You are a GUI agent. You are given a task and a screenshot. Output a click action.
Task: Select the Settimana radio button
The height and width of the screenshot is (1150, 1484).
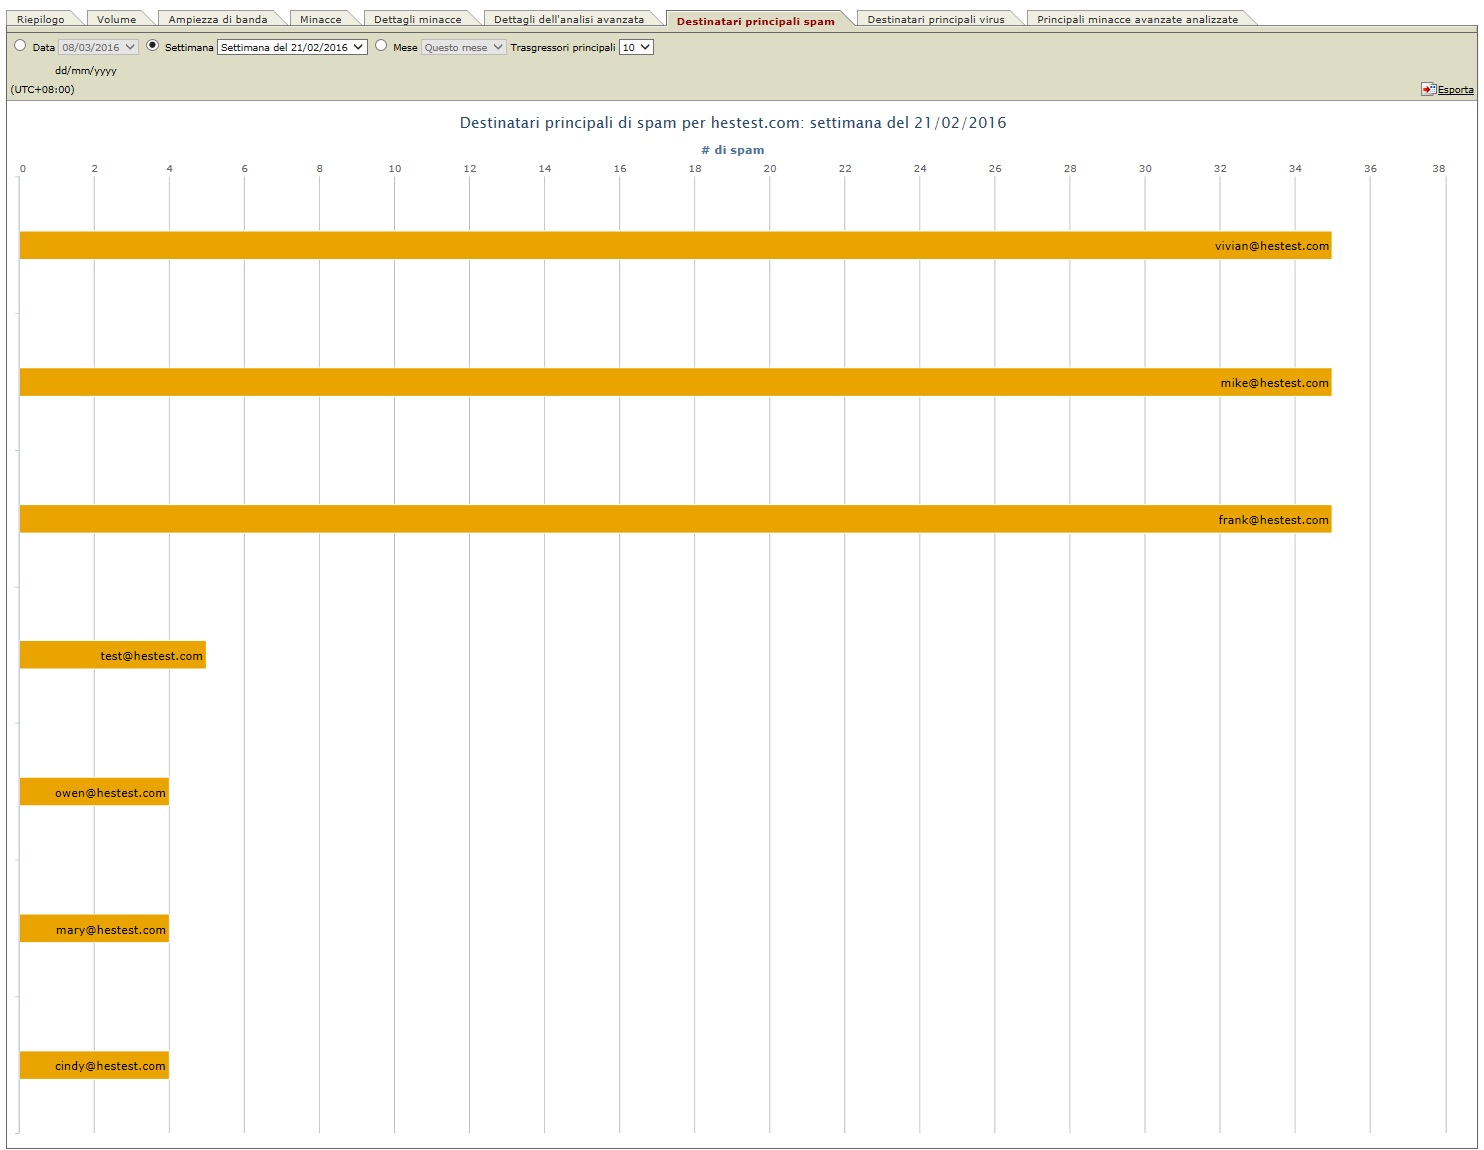[x=153, y=46]
